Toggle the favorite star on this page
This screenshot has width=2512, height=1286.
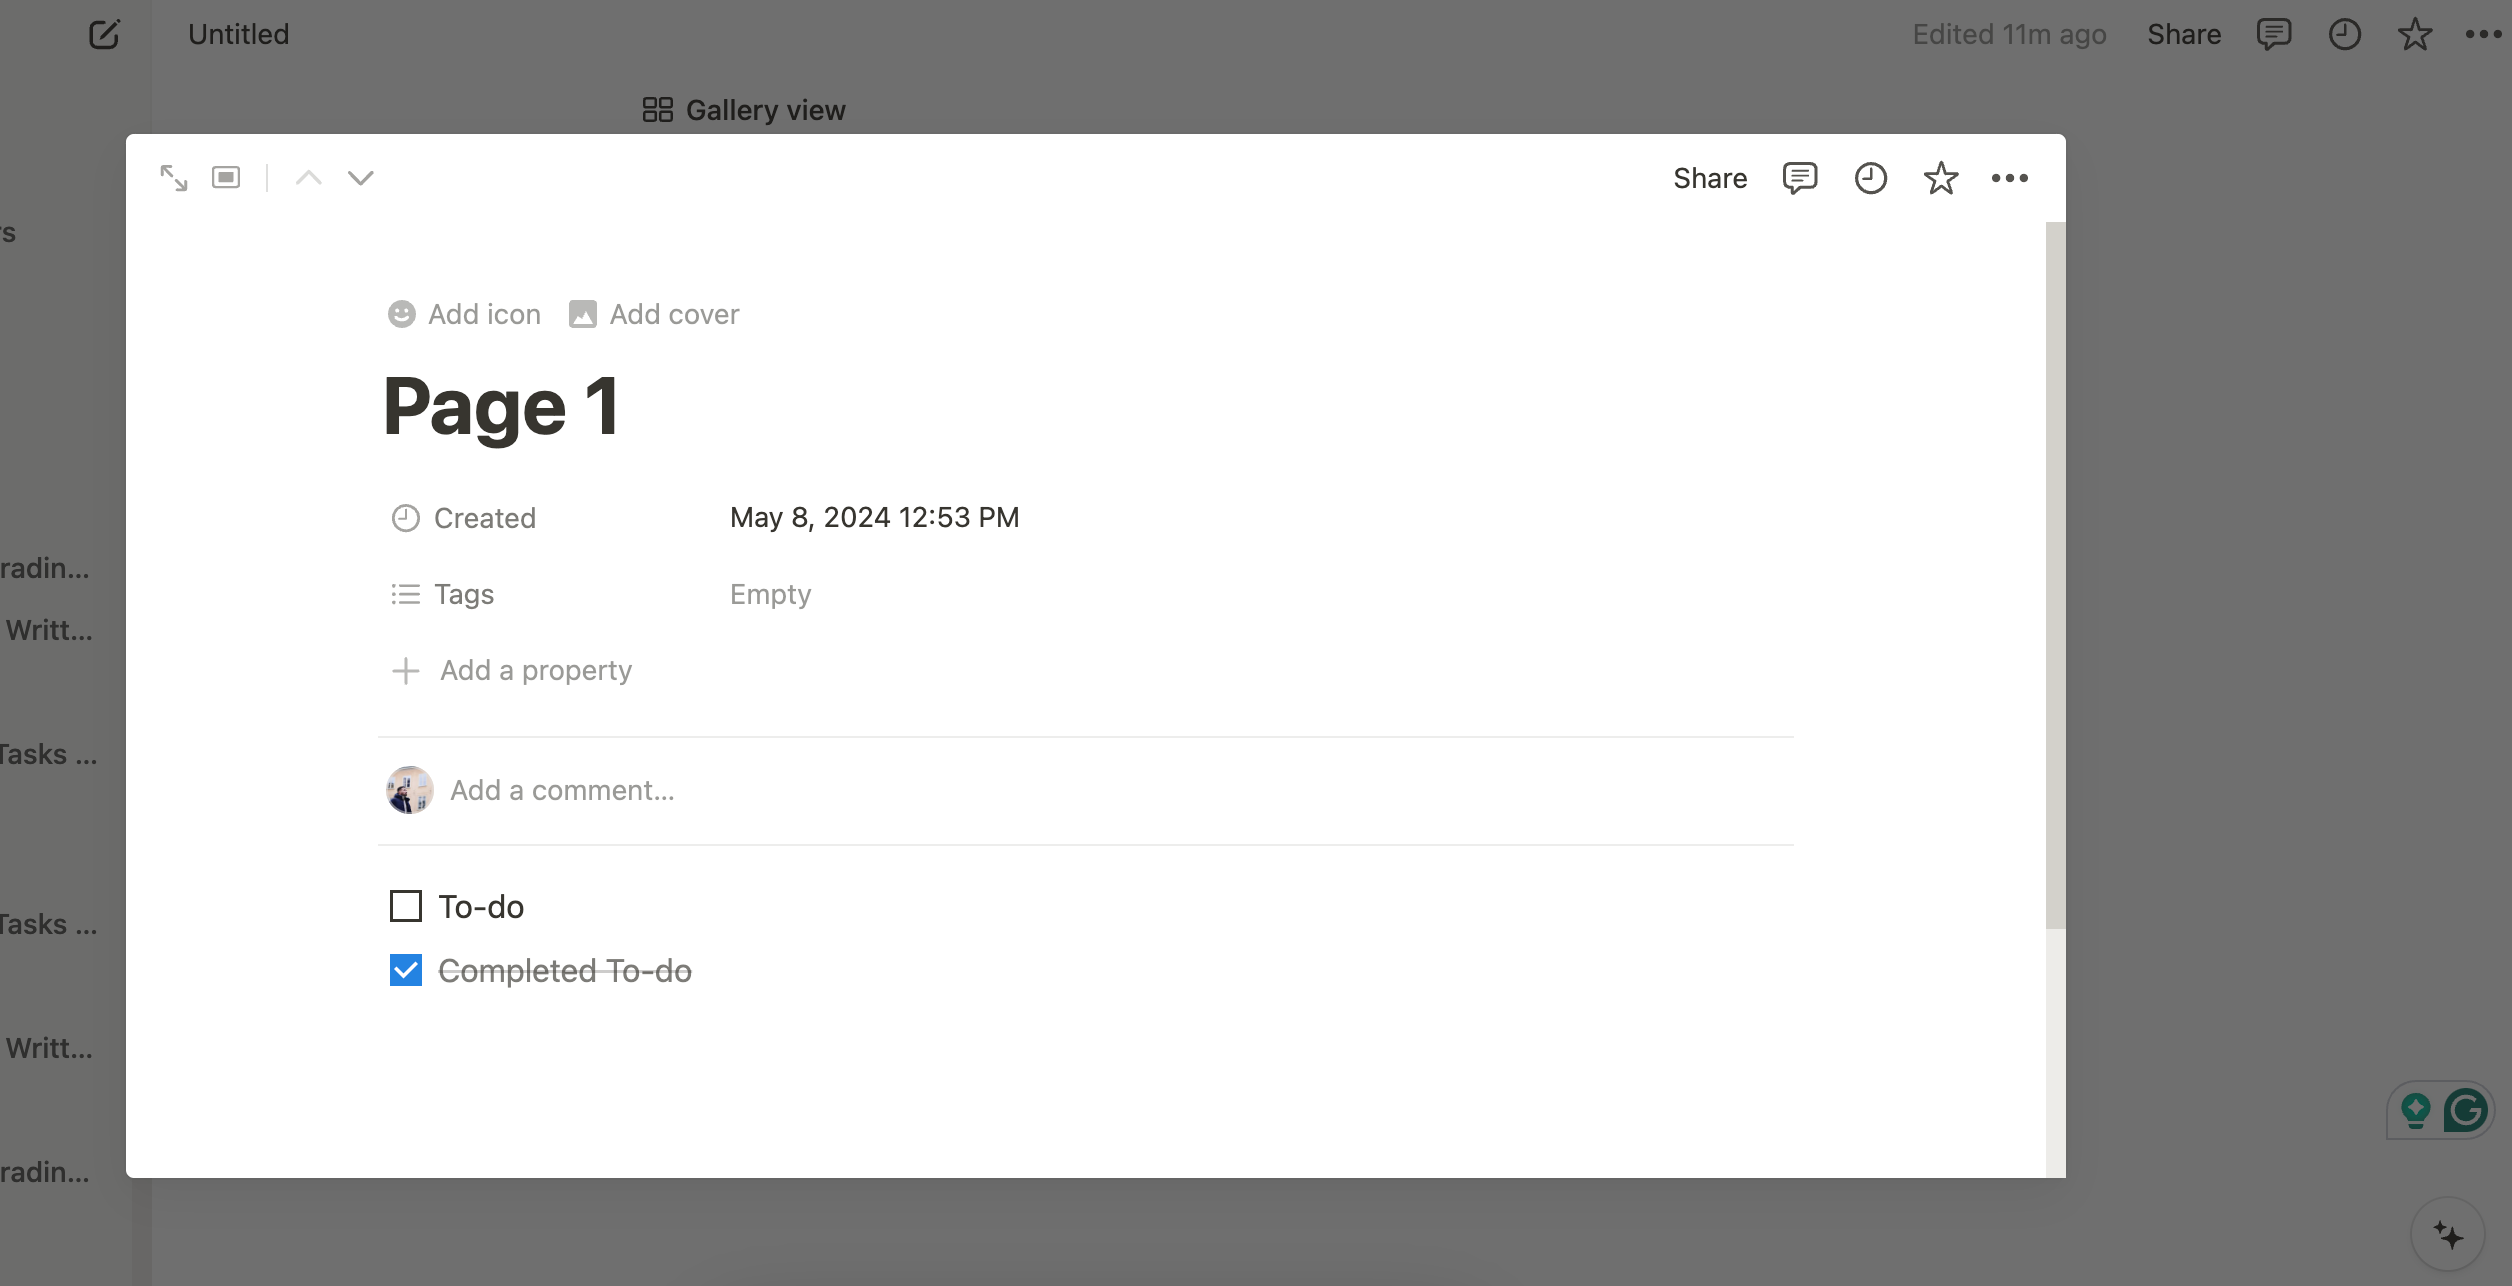pos(1940,178)
